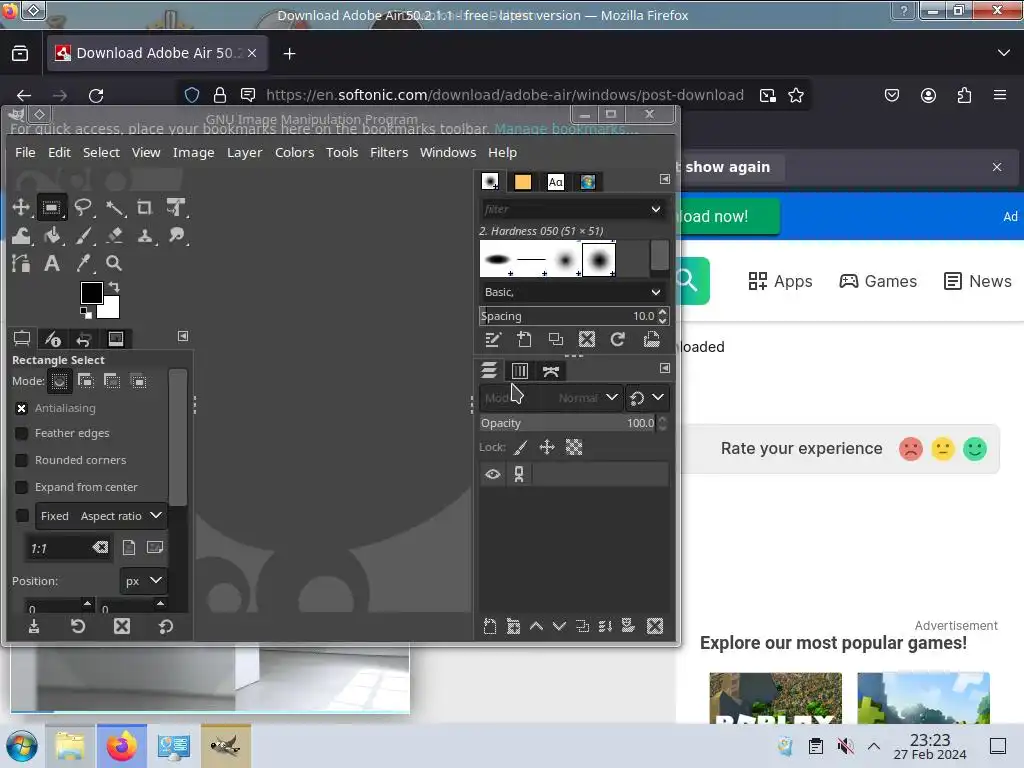
Task: Select the Warp Transform tool
Action: pyautogui.click(x=21, y=236)
